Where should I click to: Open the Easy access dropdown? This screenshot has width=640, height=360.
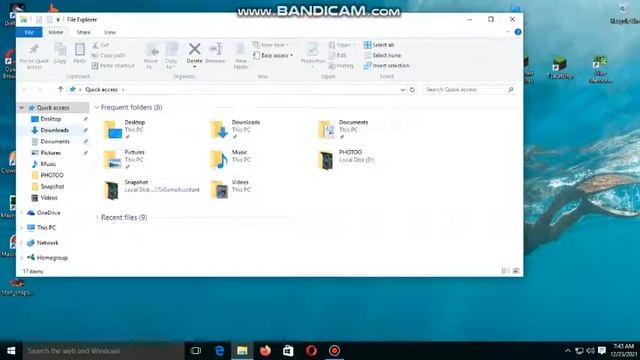(273, 55)
